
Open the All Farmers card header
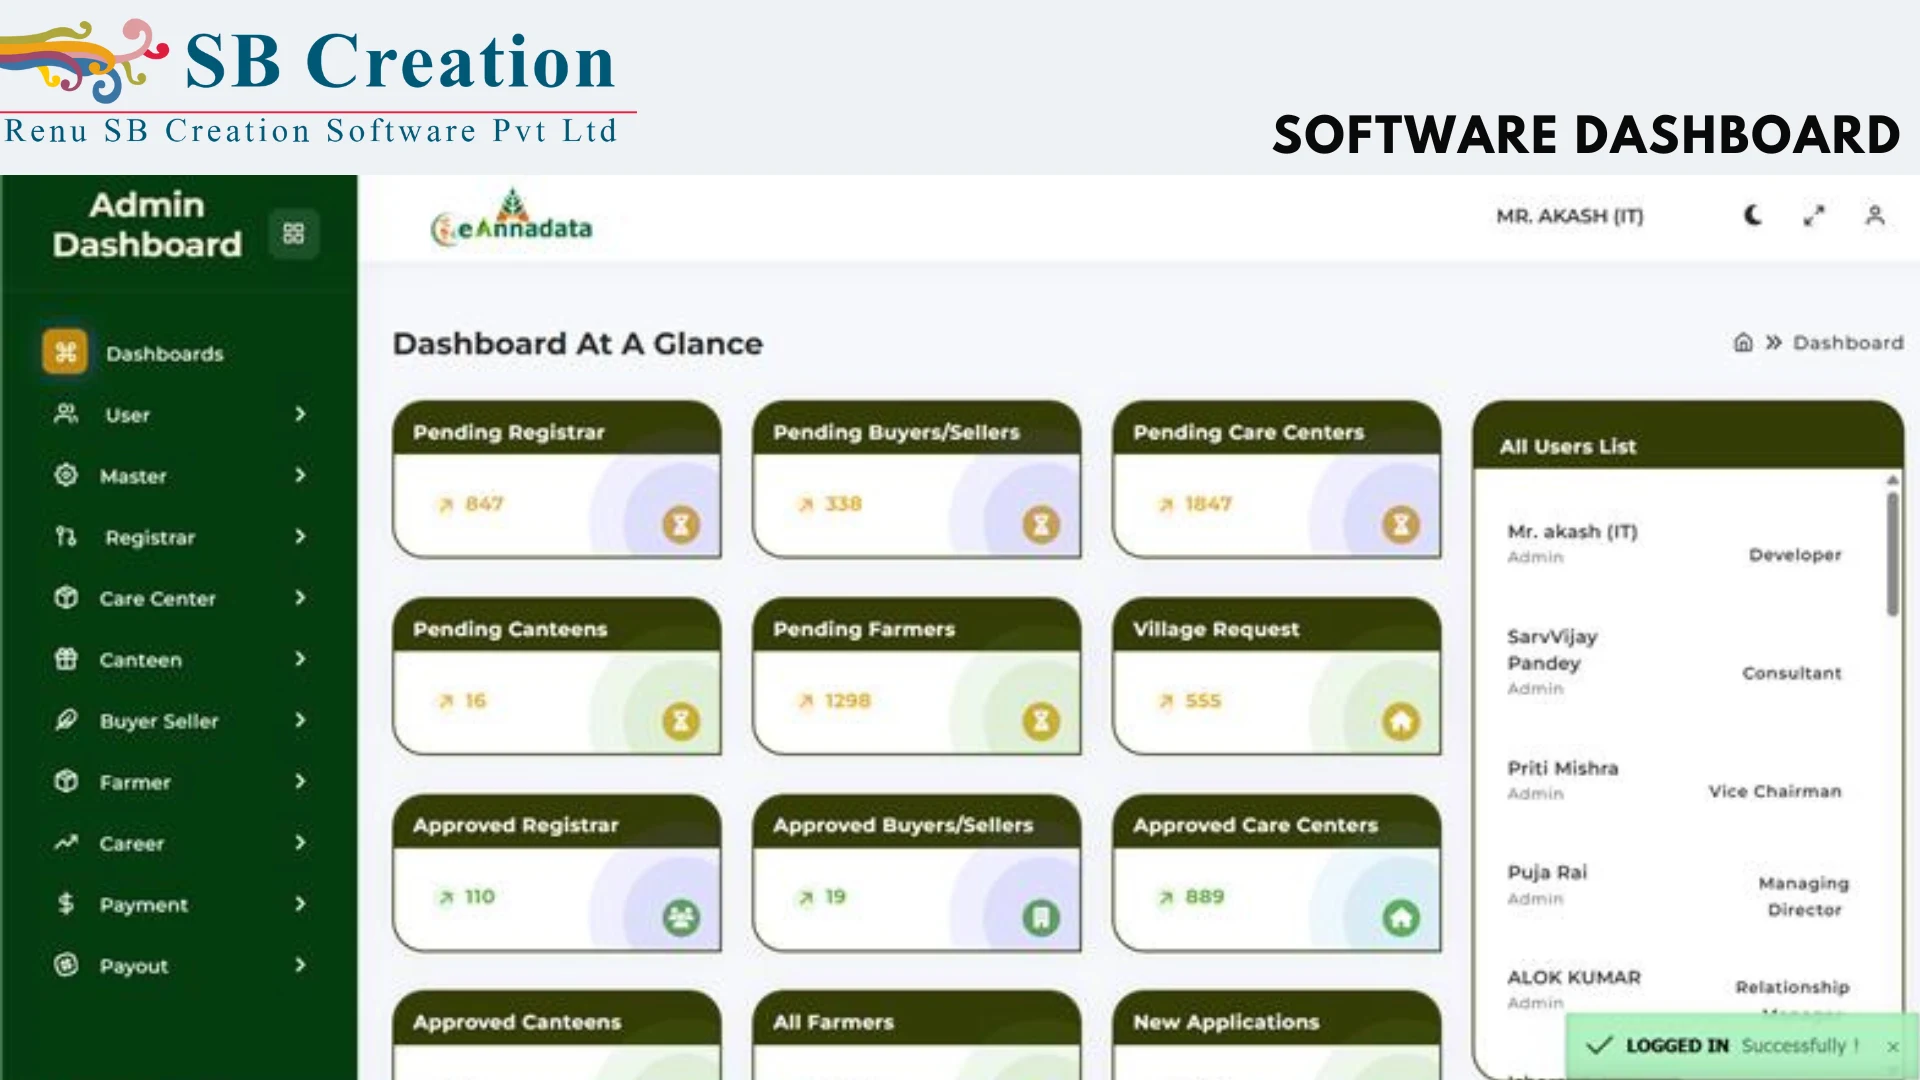coord(916,1020)
